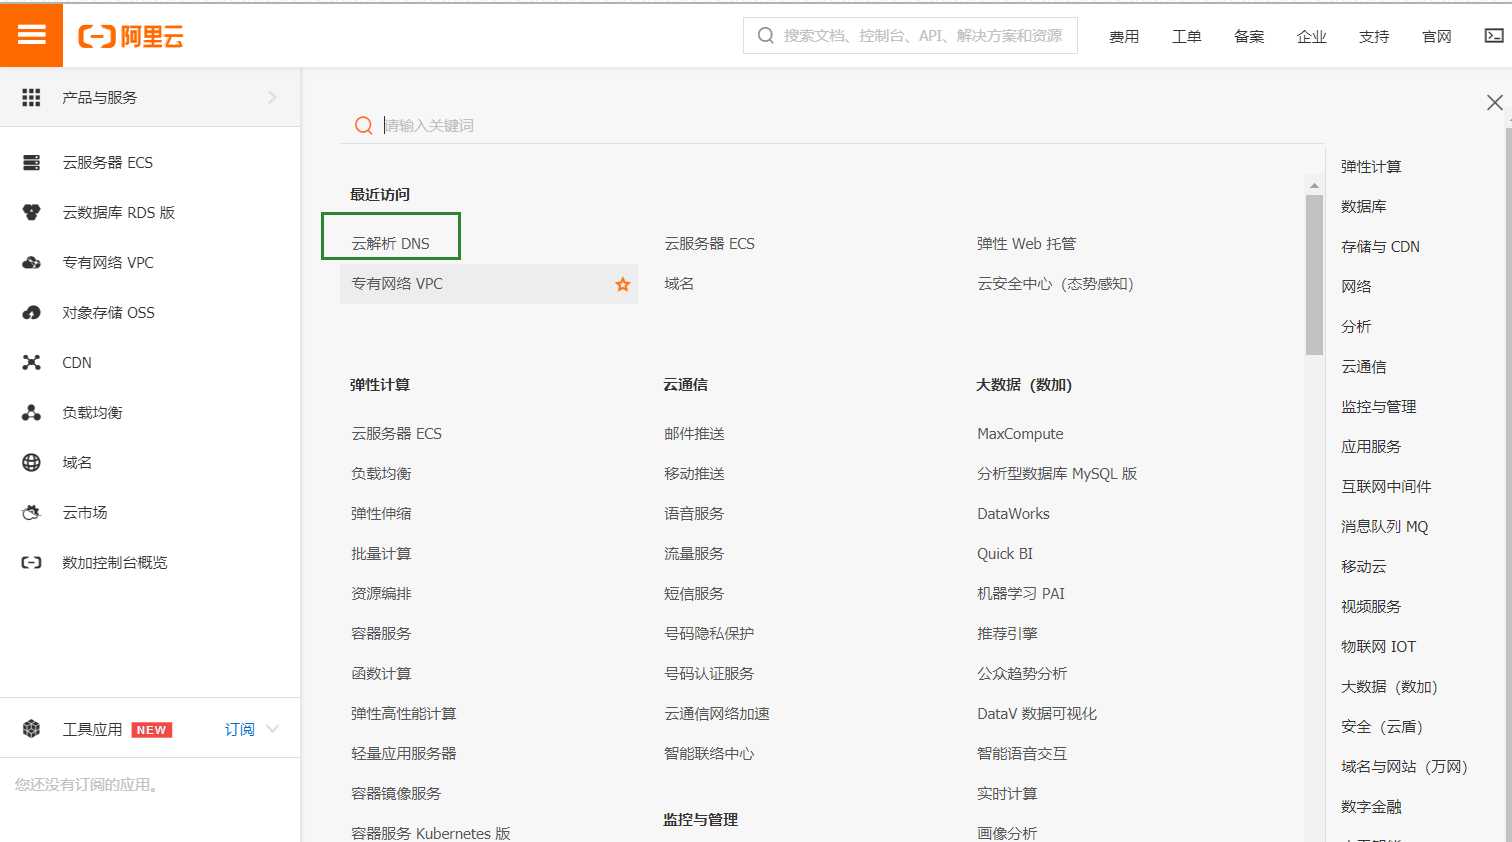Click the 对象存储 OSS sidebar icon
This screenshot has width=1512, height=842.
31,312
